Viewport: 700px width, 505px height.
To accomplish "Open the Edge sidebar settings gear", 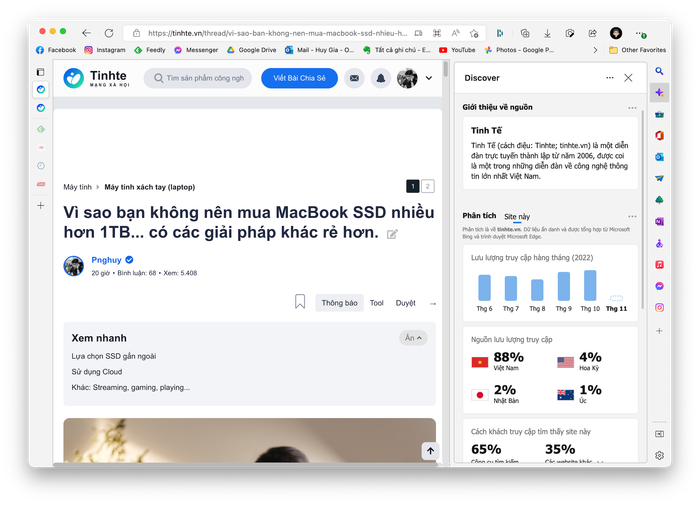I will click(x=660, y=455).
